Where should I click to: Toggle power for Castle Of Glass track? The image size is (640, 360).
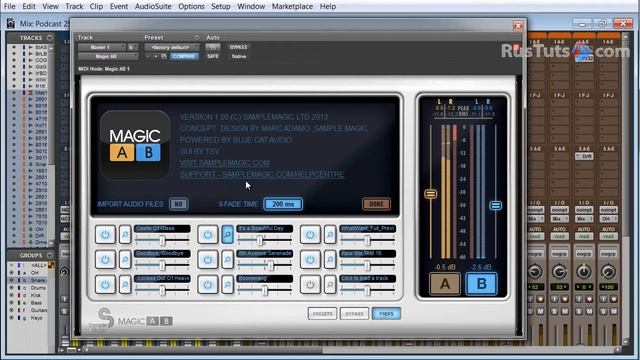(x=105, y=235)
